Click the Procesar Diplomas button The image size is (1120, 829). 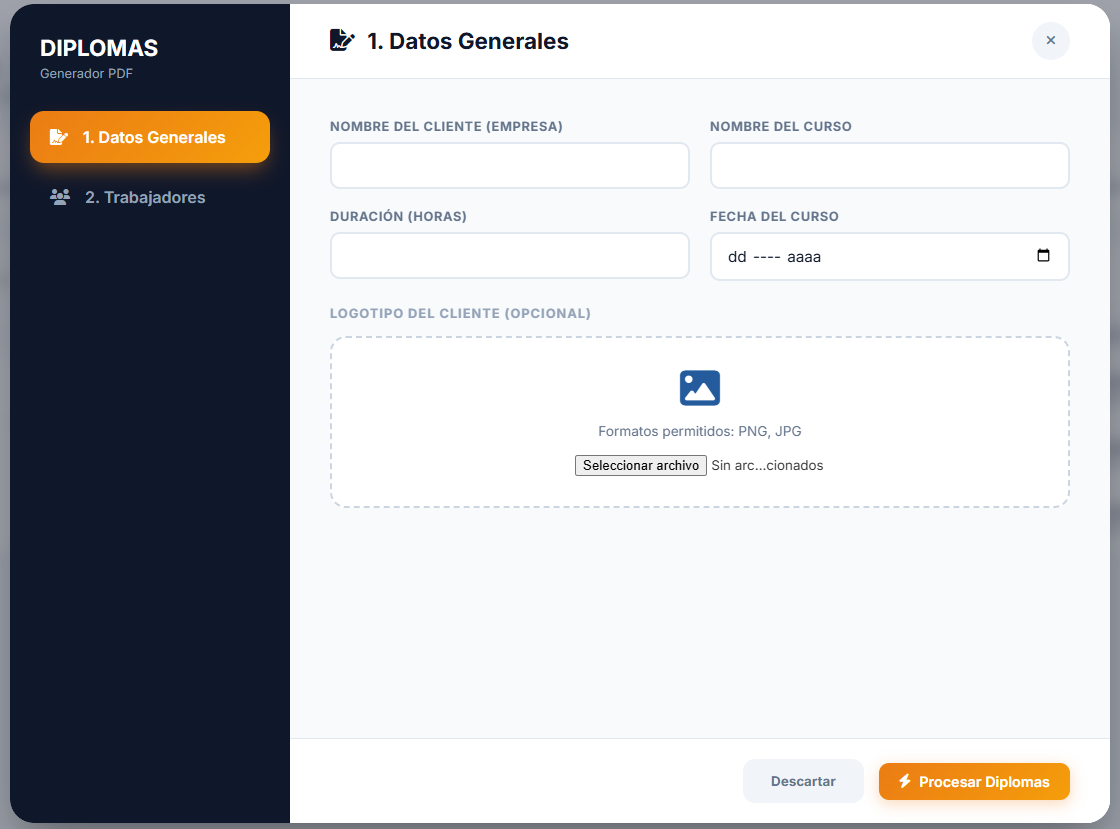point(974,781)
